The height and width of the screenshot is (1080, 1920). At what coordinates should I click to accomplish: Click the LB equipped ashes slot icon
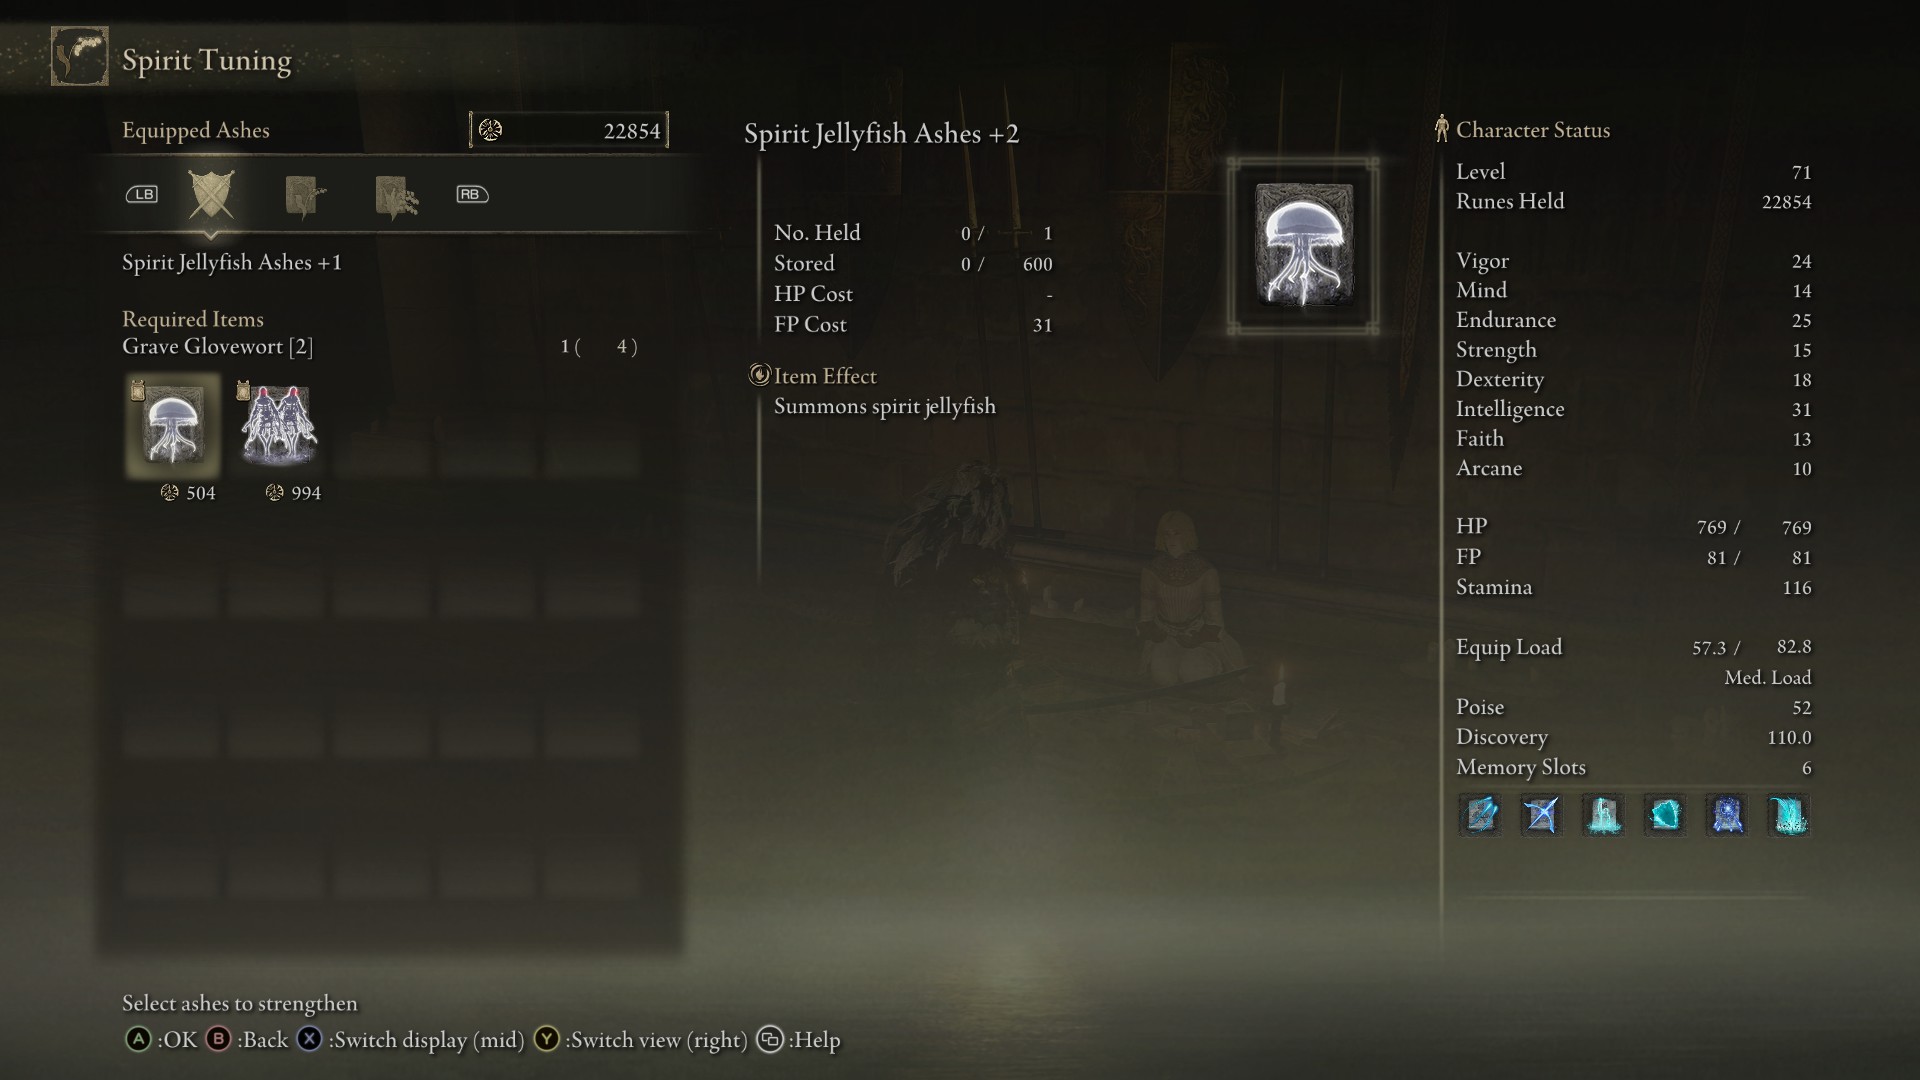pos(210,194)
